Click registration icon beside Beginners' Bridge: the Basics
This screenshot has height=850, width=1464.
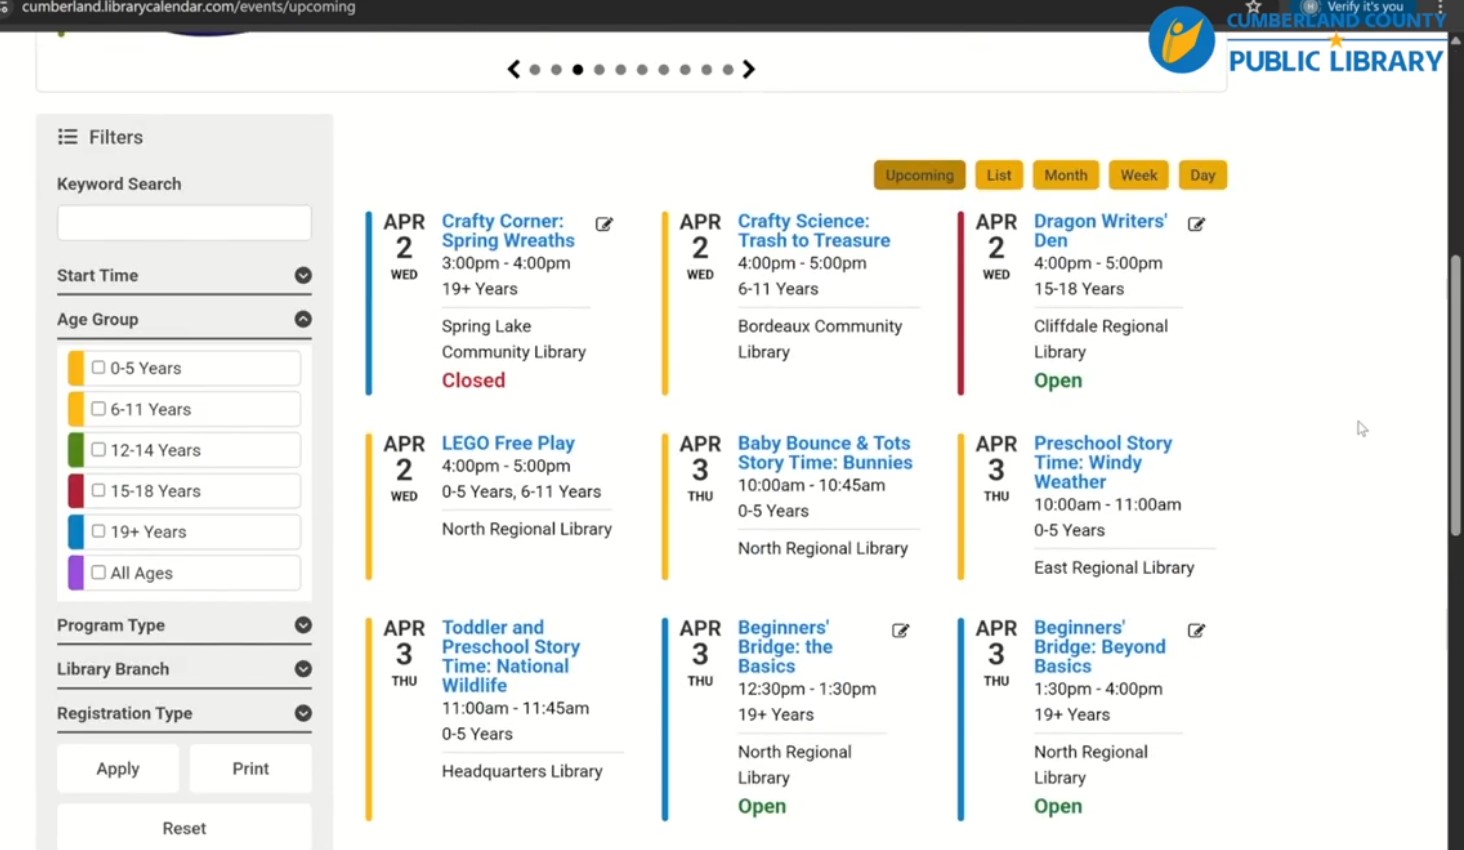[x=900, y=631]
